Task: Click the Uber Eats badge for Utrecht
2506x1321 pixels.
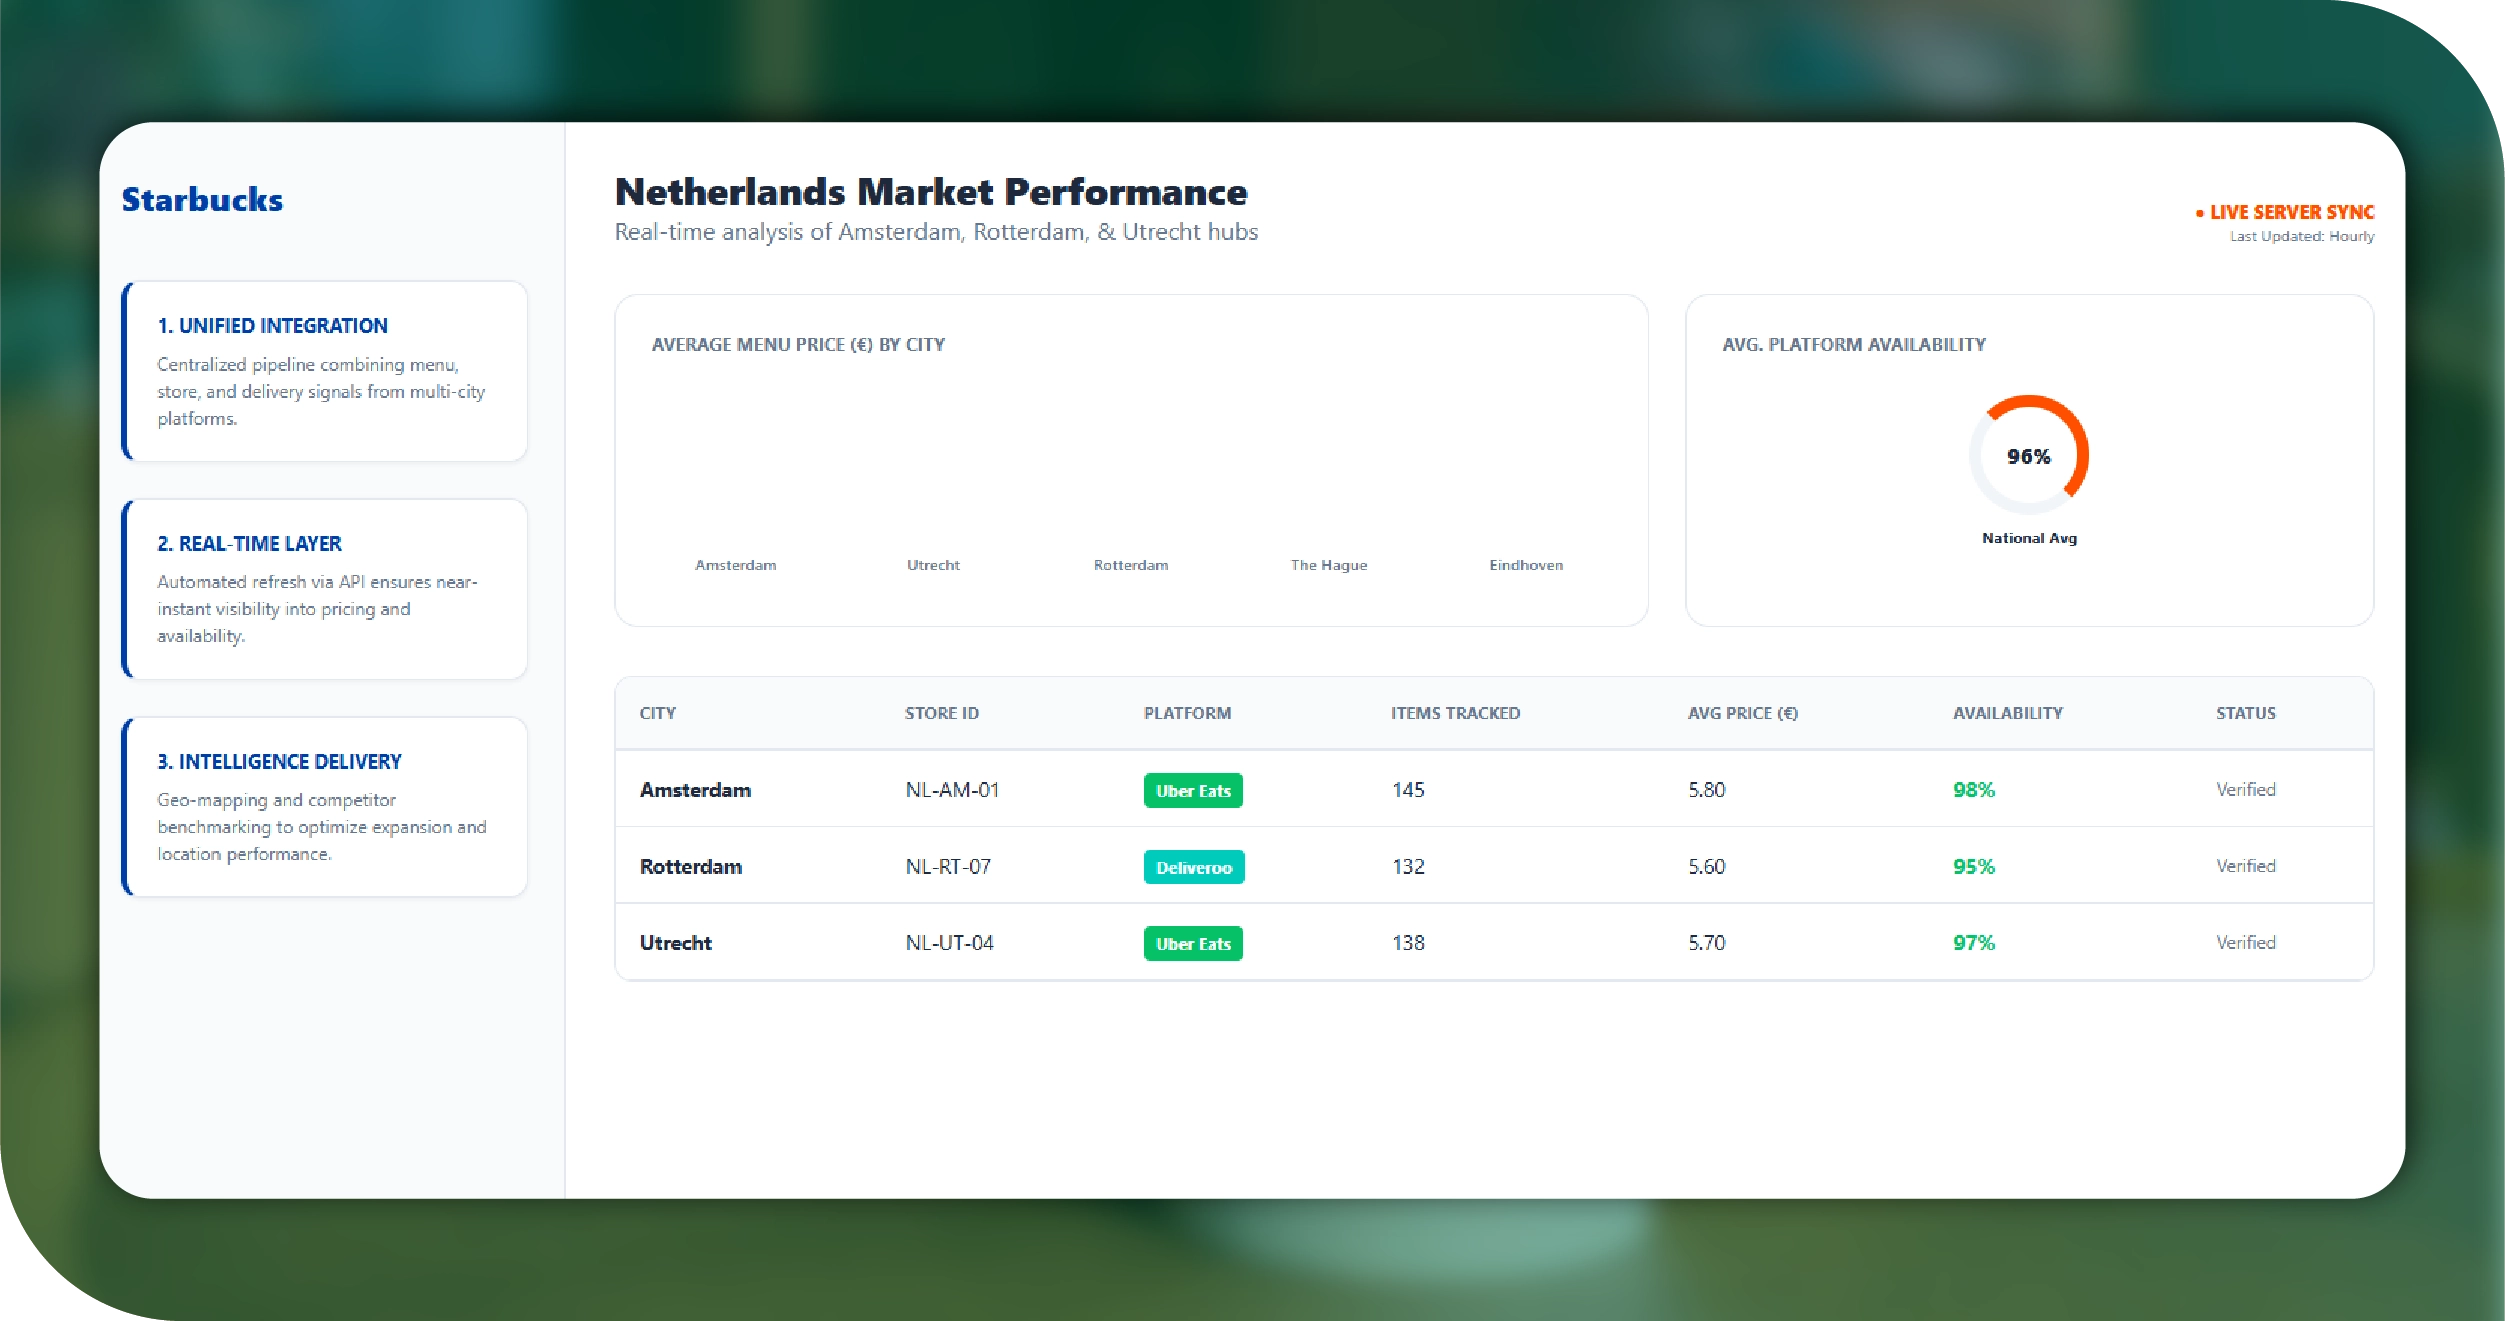Action: (x=1193, y=944)
